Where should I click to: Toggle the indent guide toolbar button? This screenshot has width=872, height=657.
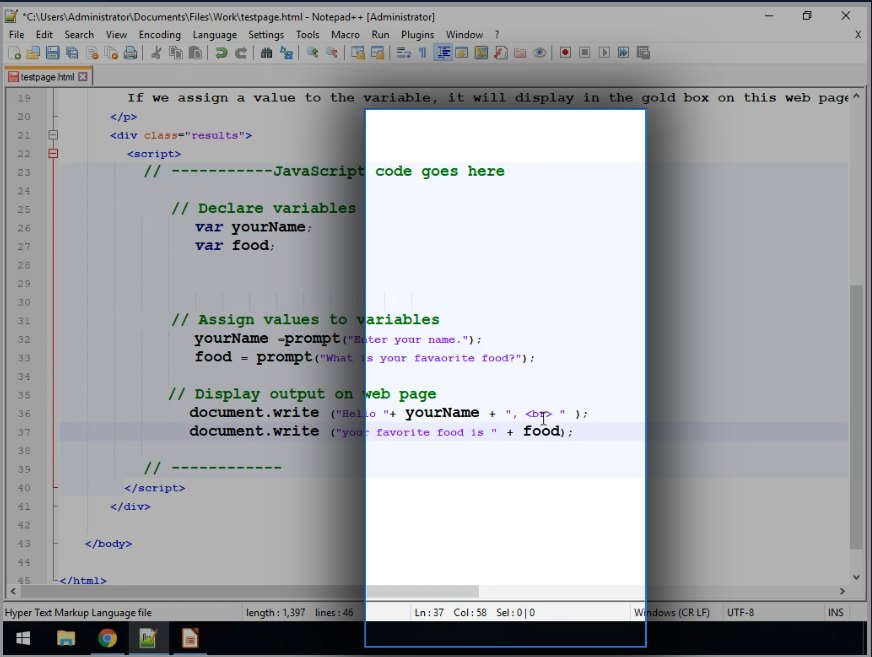point(443,53)
